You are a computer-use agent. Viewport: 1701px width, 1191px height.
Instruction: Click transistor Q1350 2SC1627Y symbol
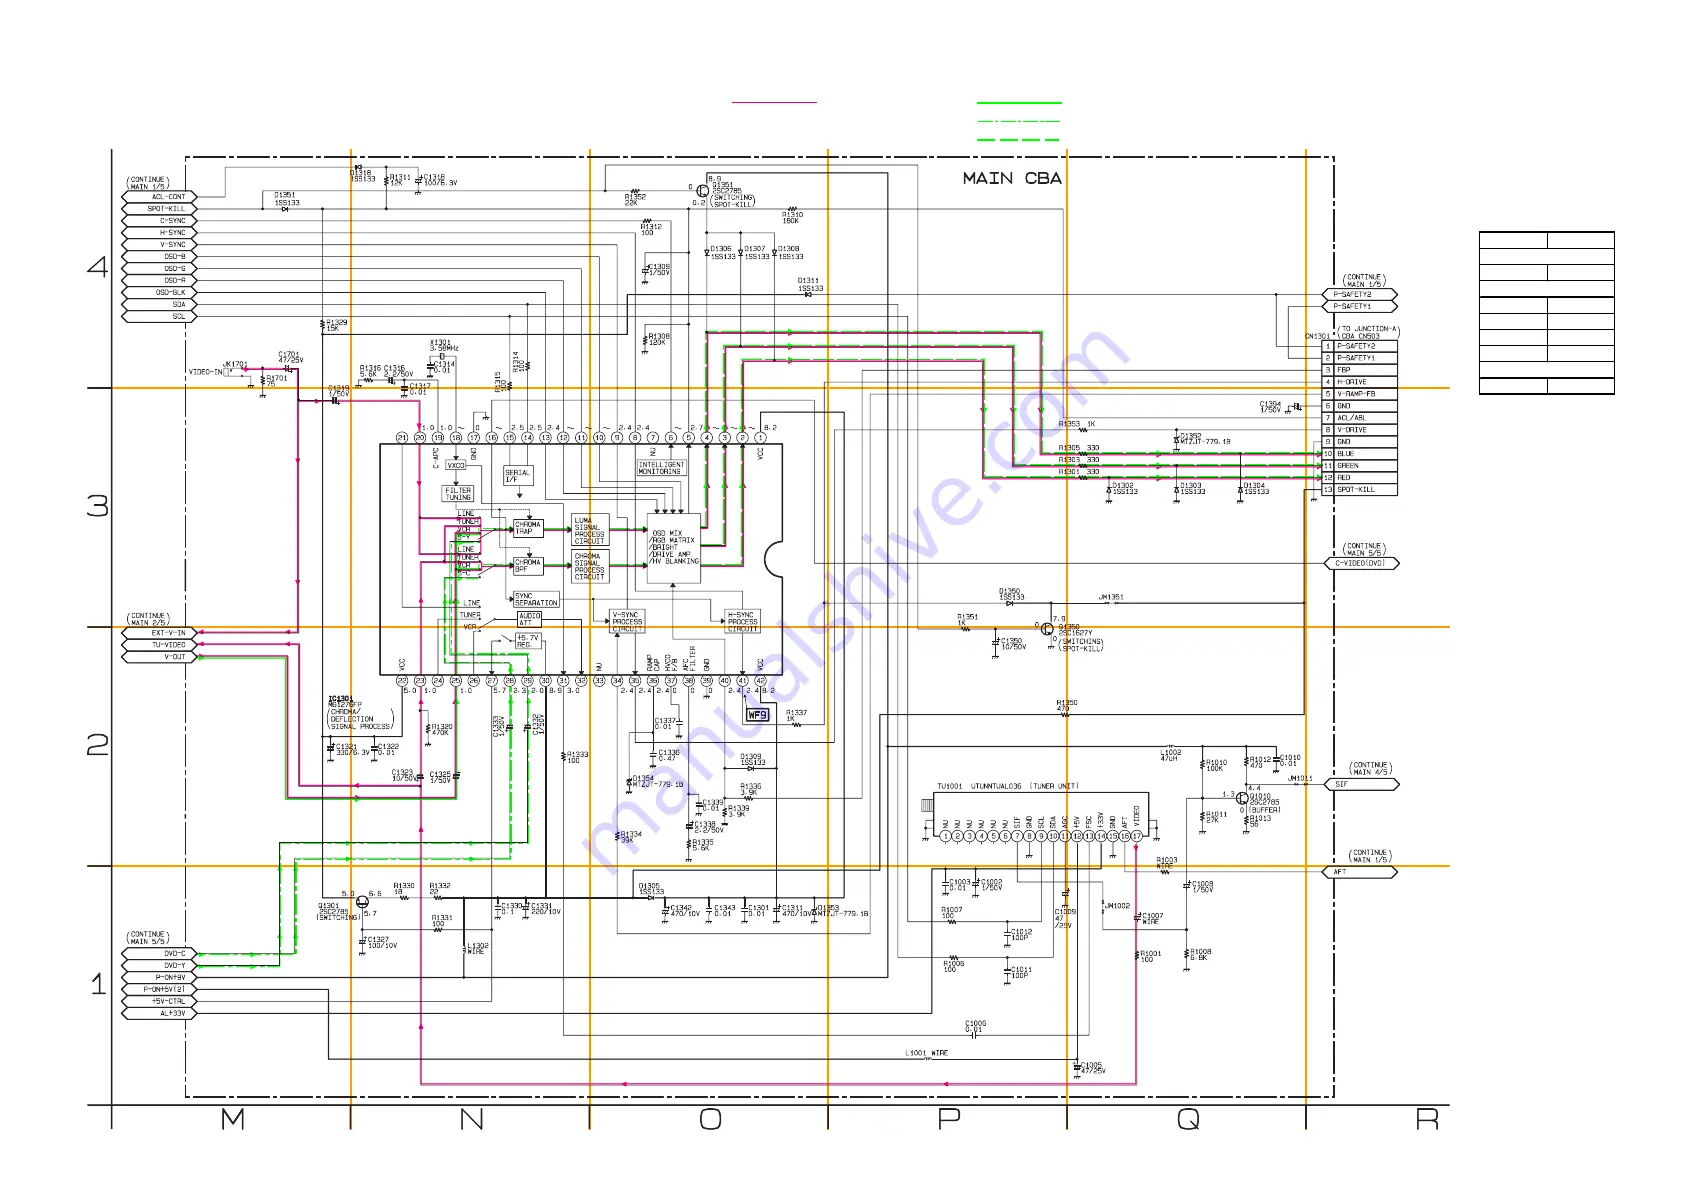[x=1047, y=629]
